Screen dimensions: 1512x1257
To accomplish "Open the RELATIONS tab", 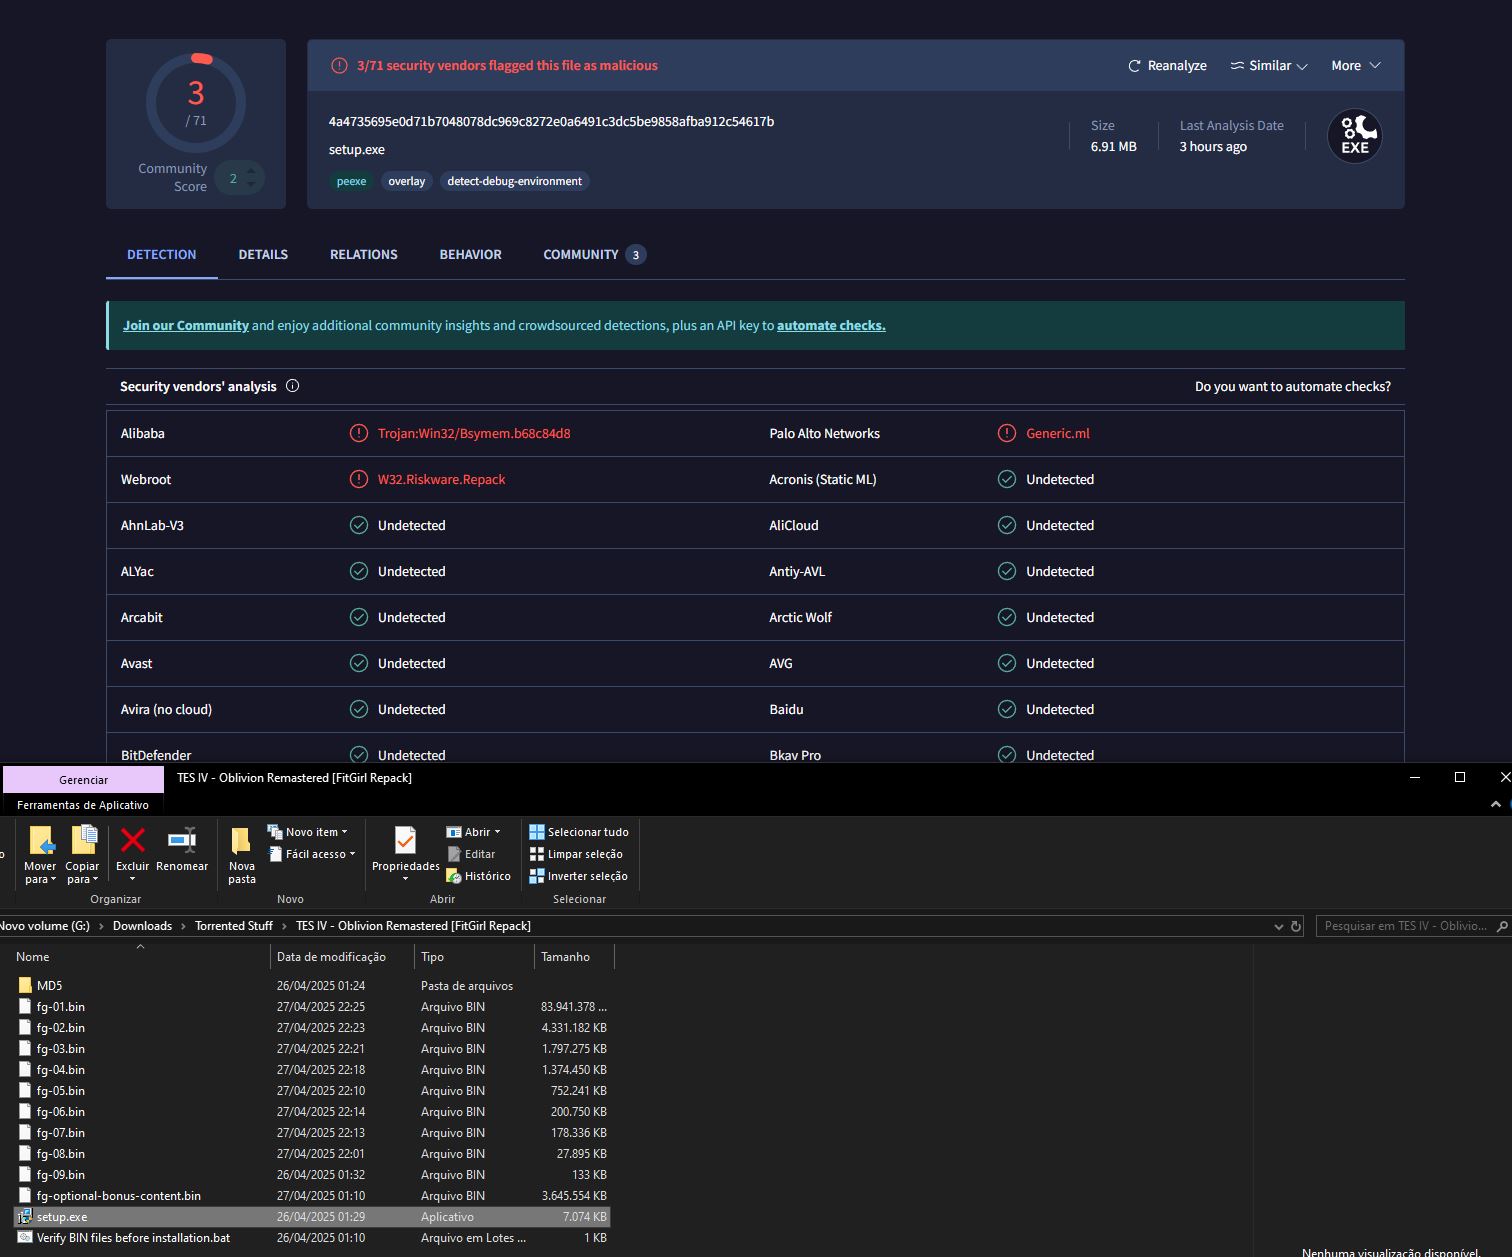I will coord(364,255).
